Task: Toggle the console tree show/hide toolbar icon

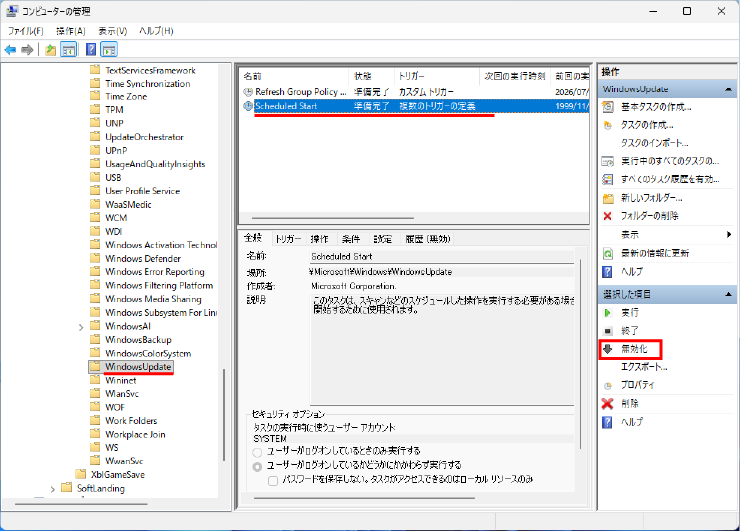Action: (x=69, y=50)
